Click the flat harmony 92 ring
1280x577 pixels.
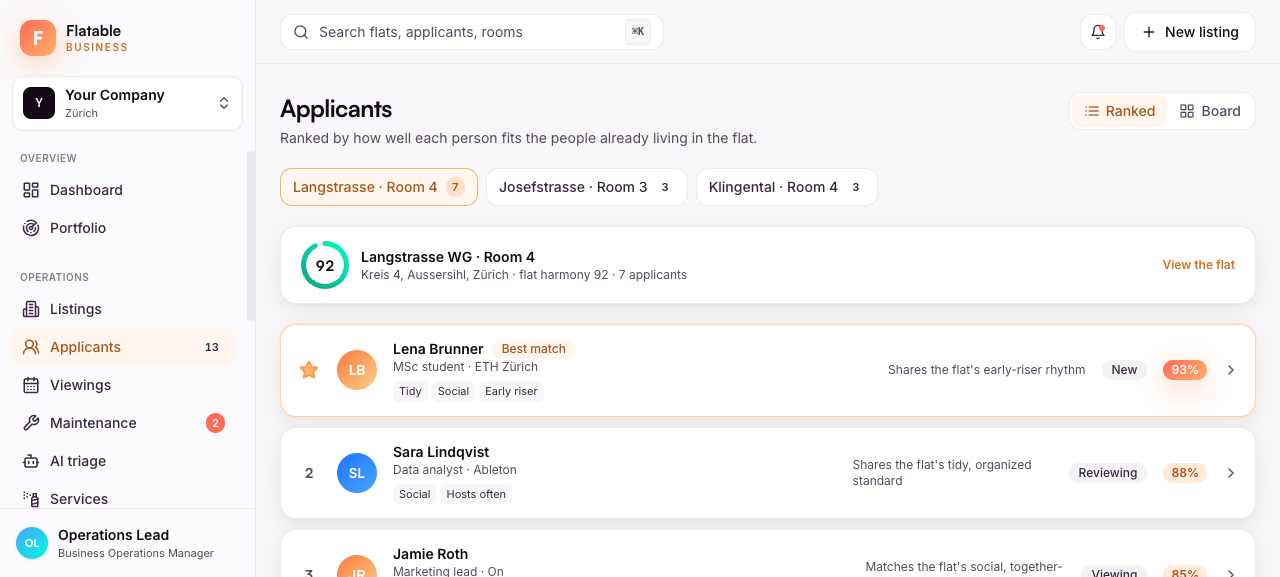click(x=325, y=265)
